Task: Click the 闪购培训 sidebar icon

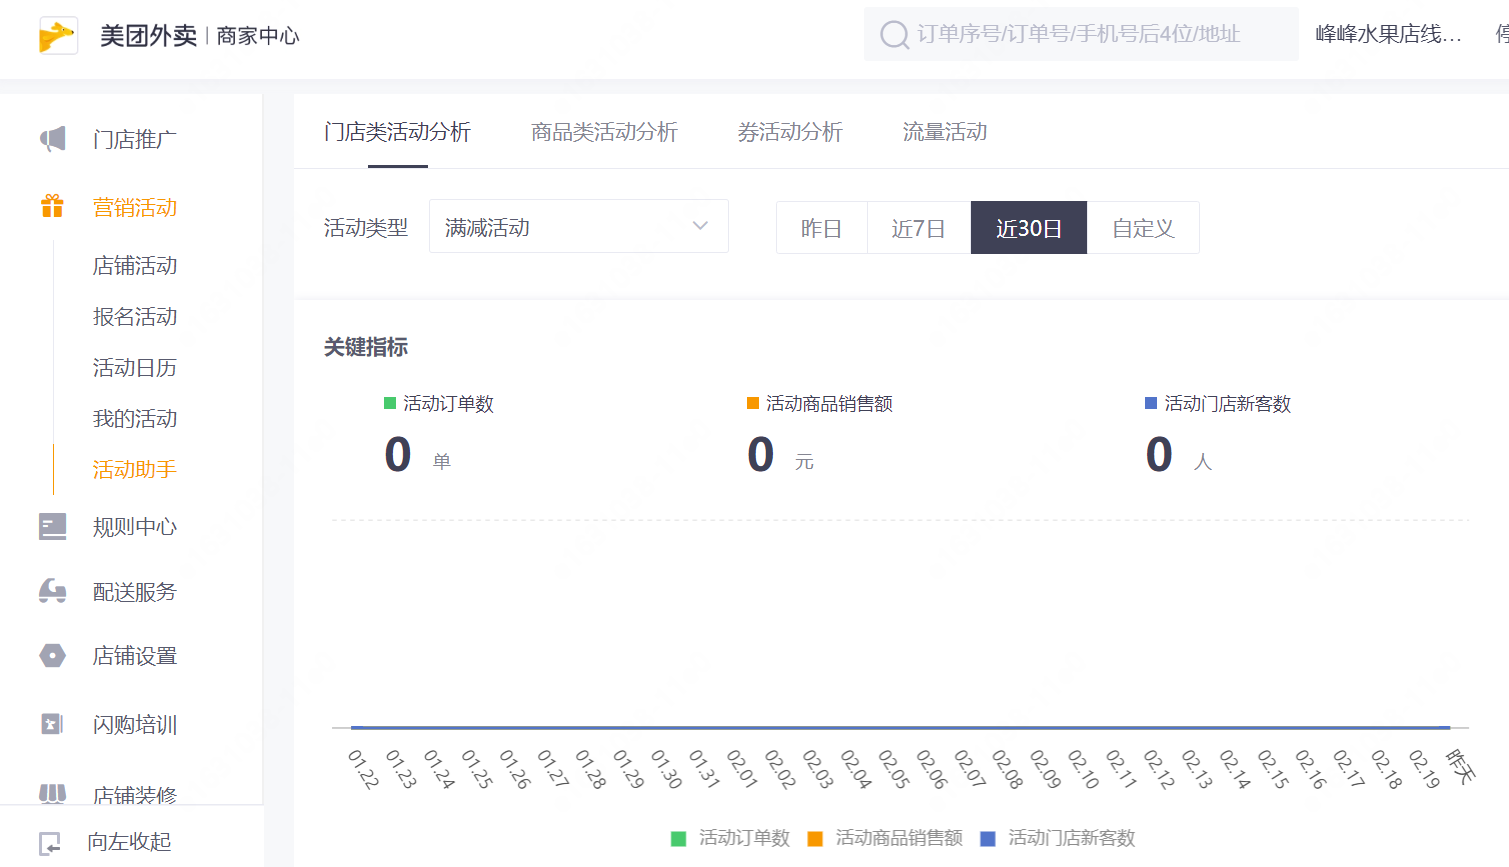Action: (53, 724)
